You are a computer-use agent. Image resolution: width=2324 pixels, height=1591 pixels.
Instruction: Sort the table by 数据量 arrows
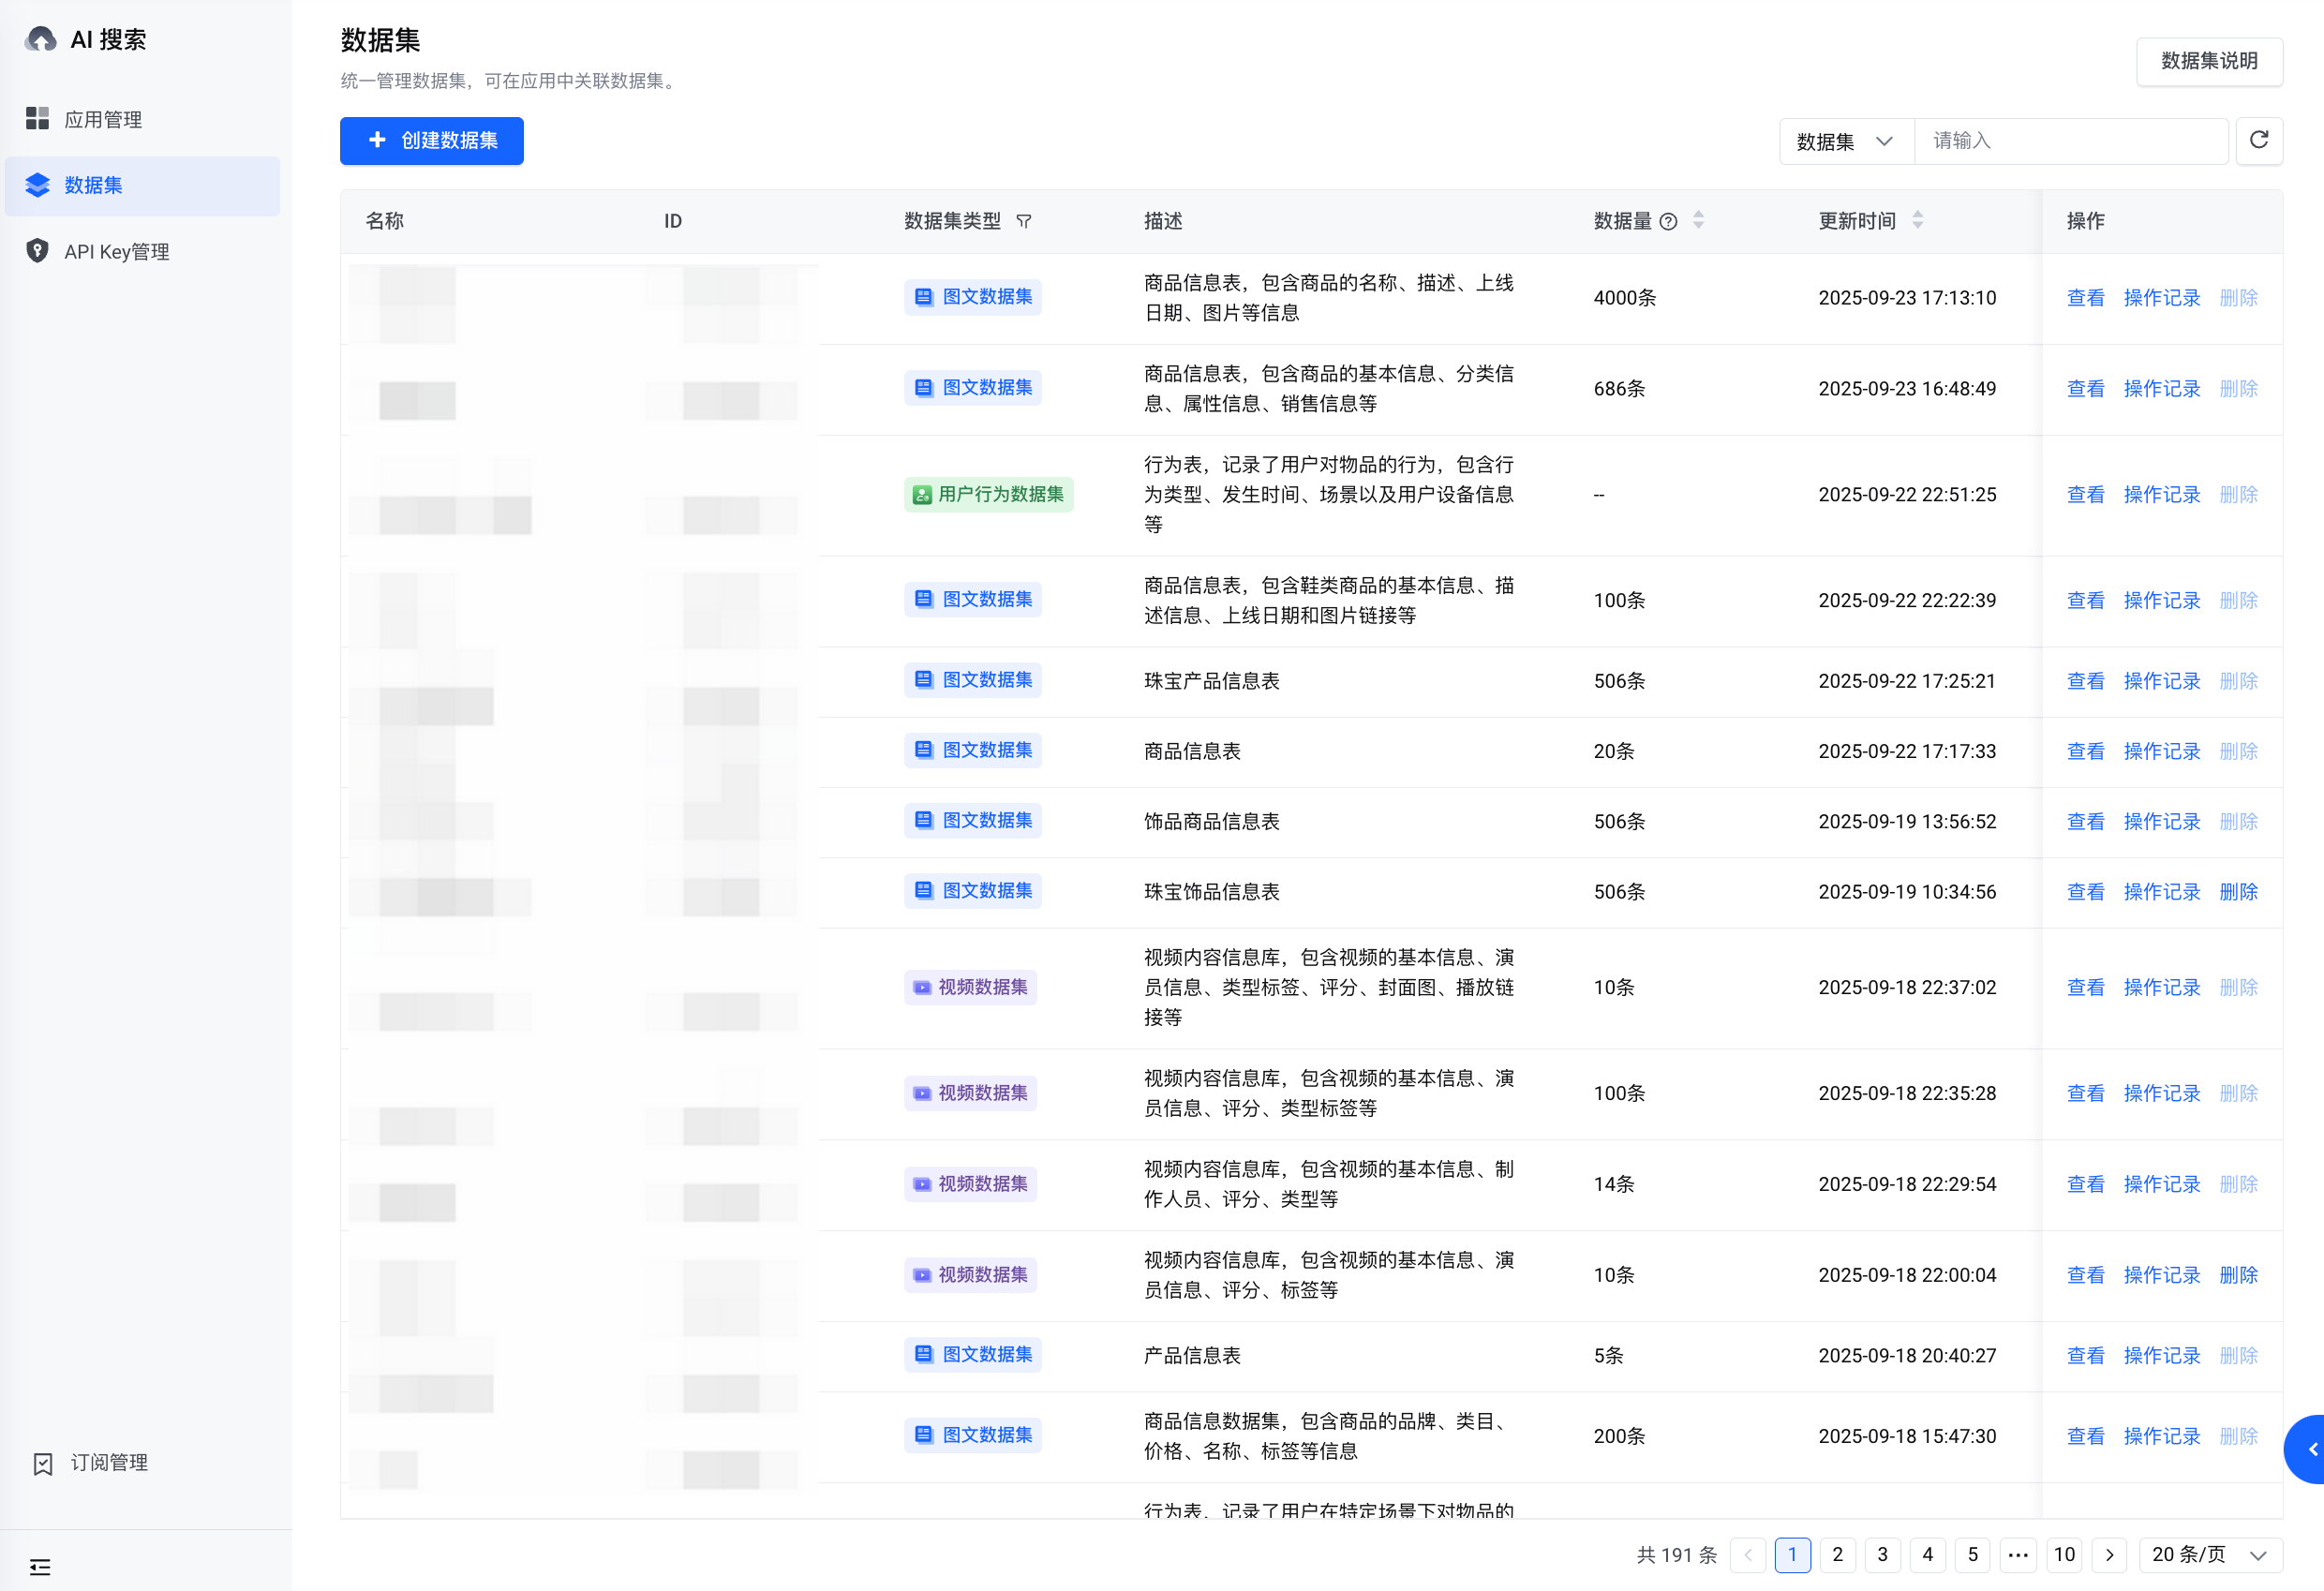1698,220
